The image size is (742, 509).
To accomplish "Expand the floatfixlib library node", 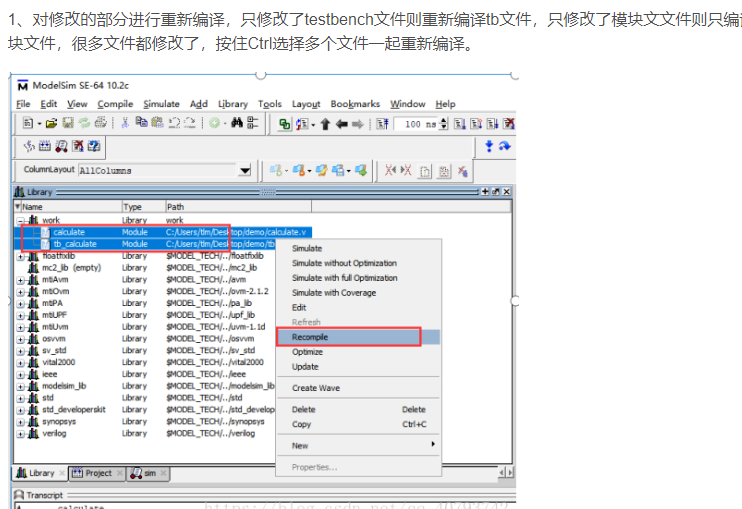I will (20, 256).
